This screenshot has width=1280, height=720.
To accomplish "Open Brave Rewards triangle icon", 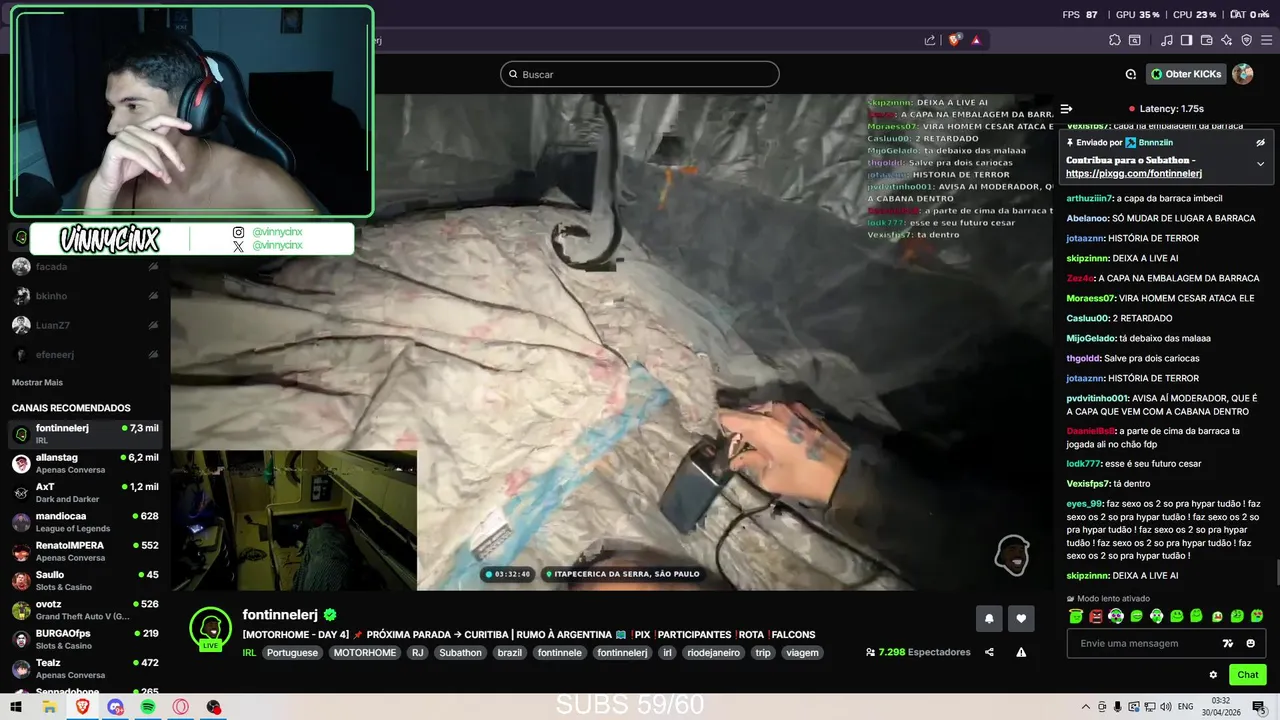I will 976,40.
